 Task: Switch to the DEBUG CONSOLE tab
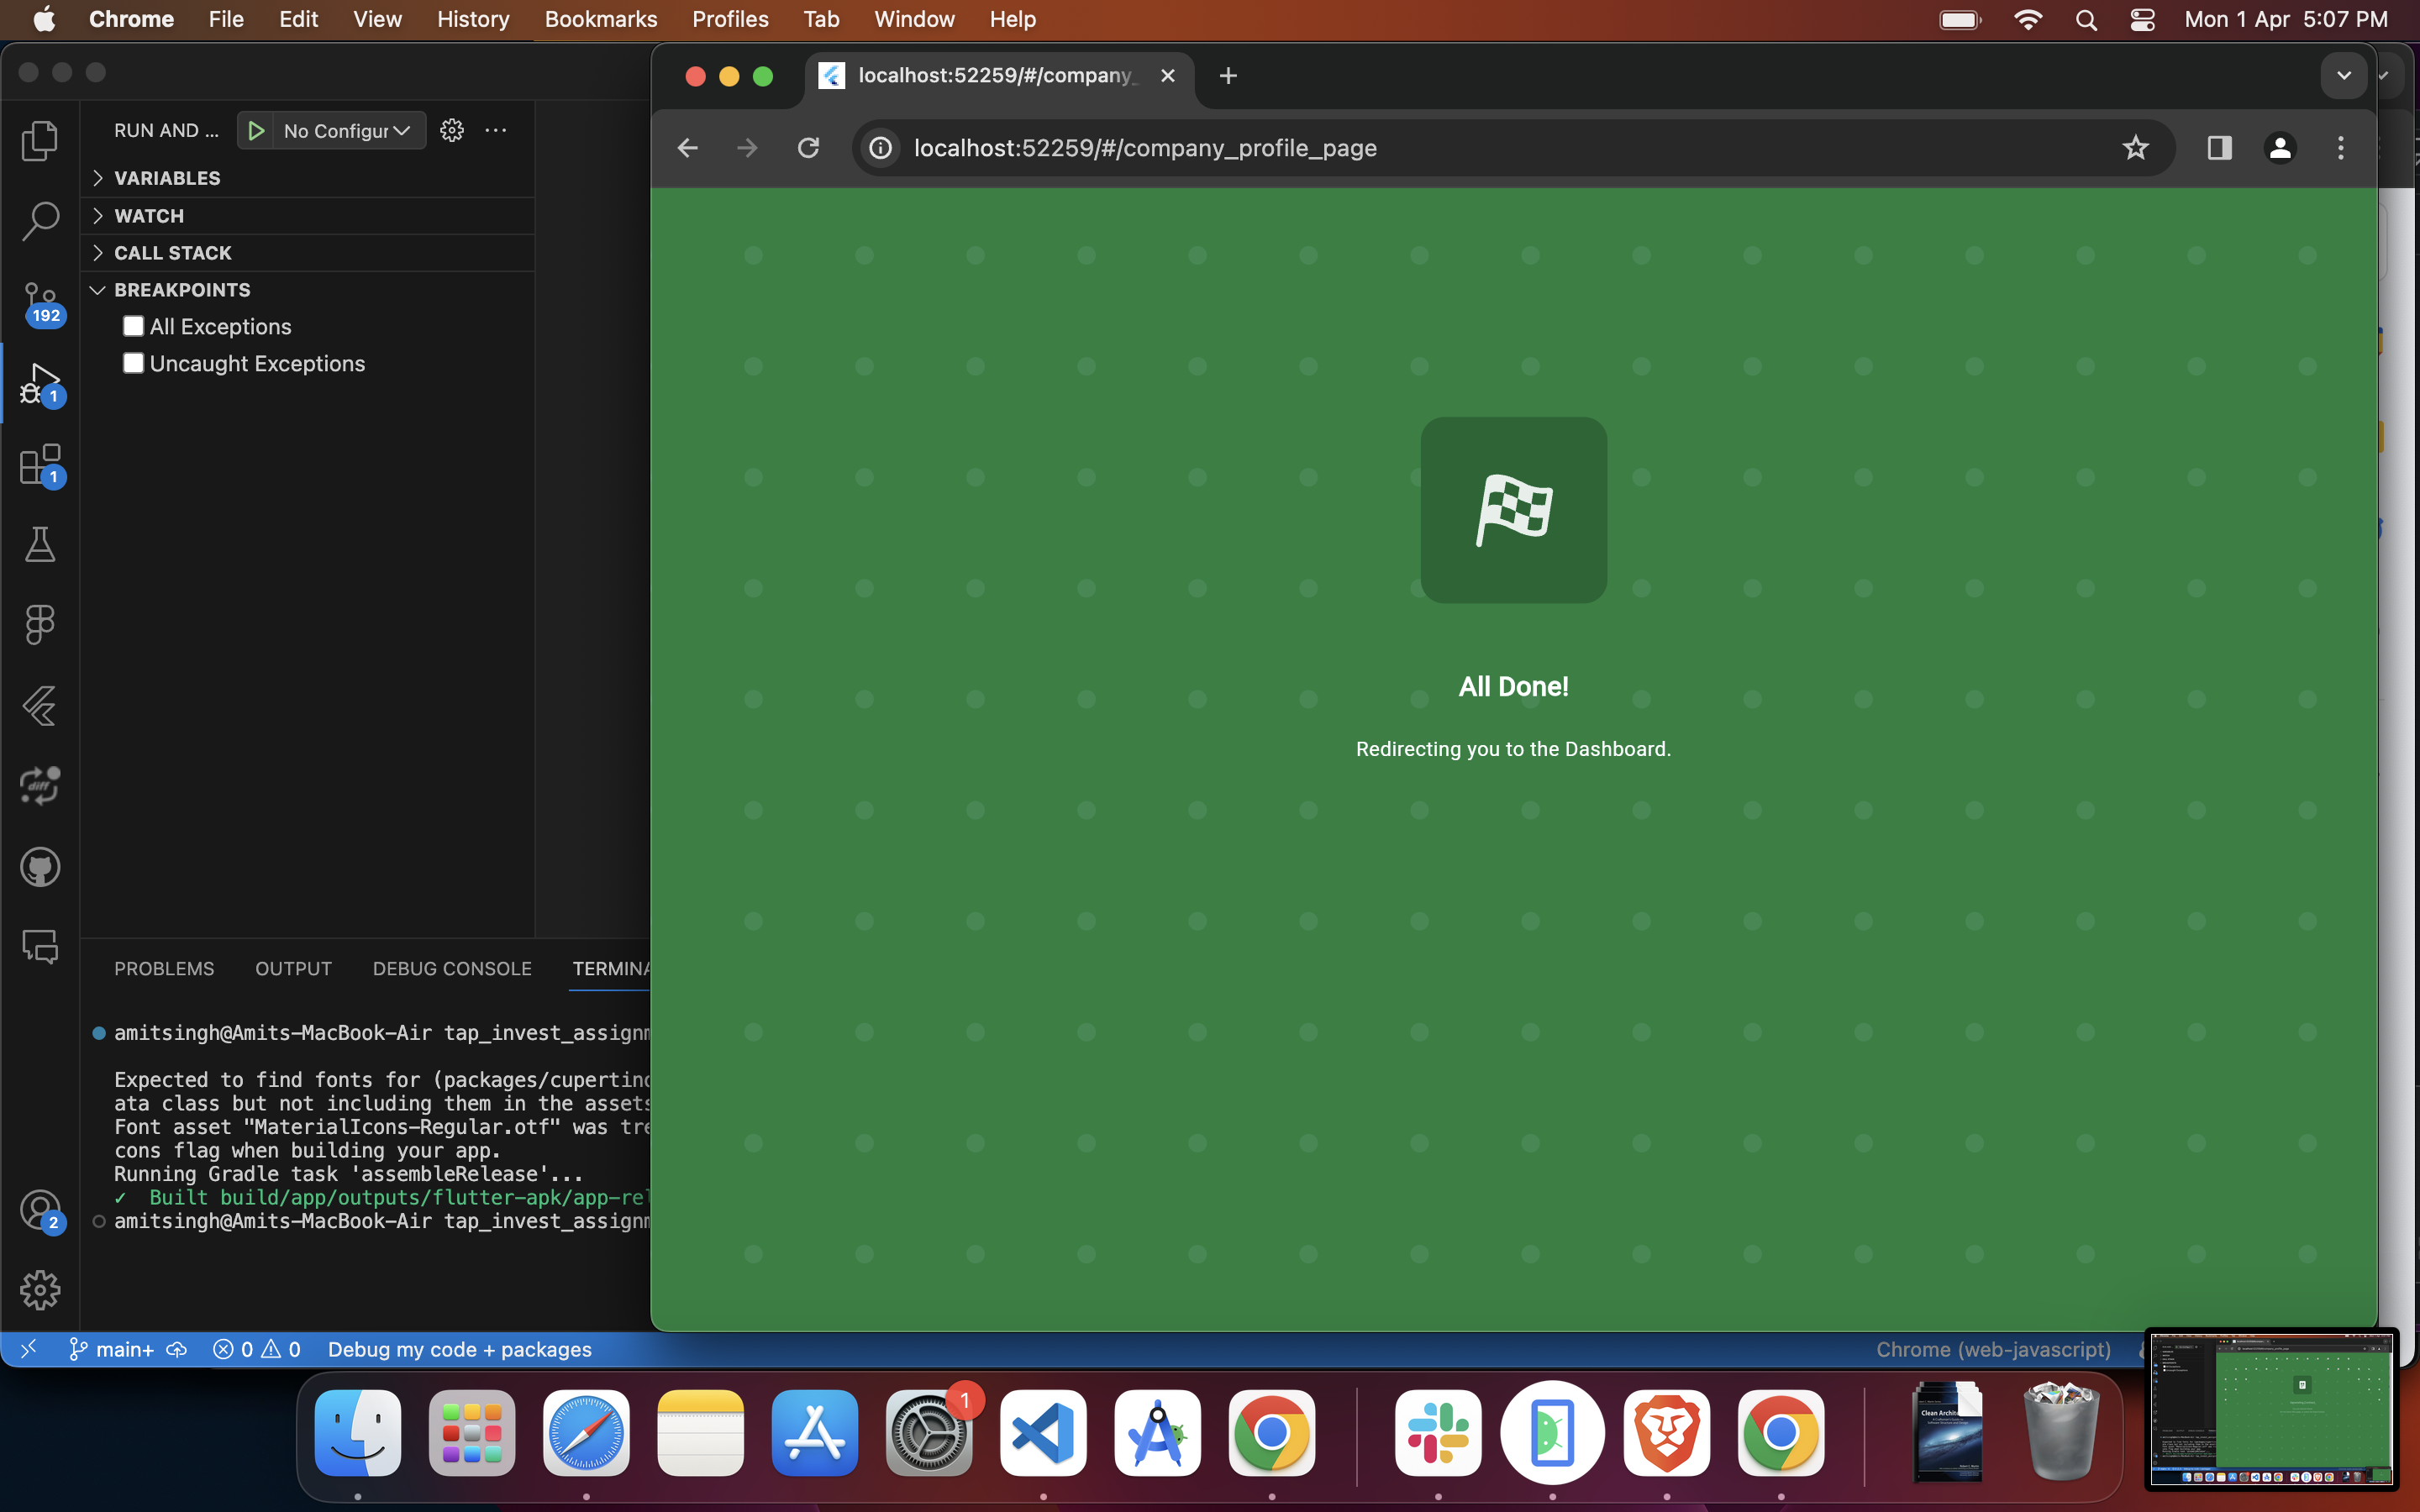pyautogui.click(x=451, y=968)
